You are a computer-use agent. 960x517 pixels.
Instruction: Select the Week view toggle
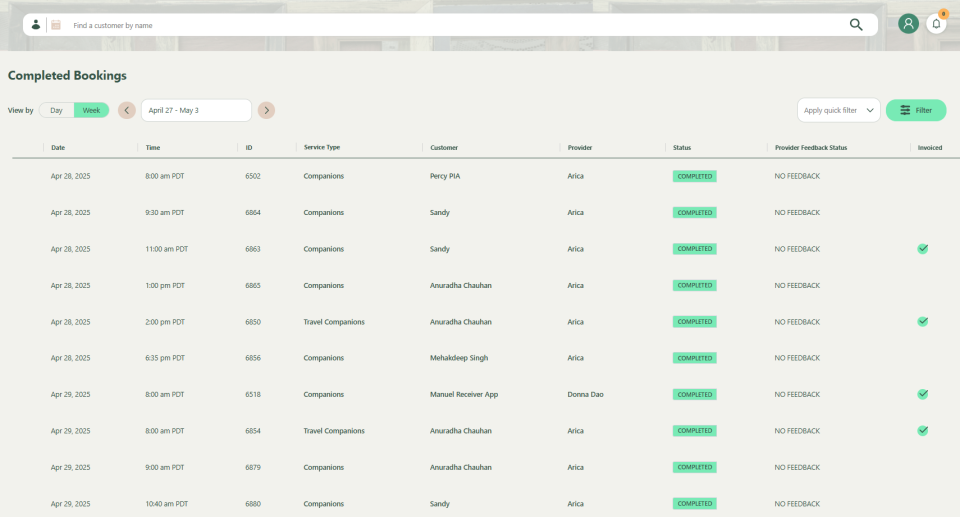pos(91,110)
